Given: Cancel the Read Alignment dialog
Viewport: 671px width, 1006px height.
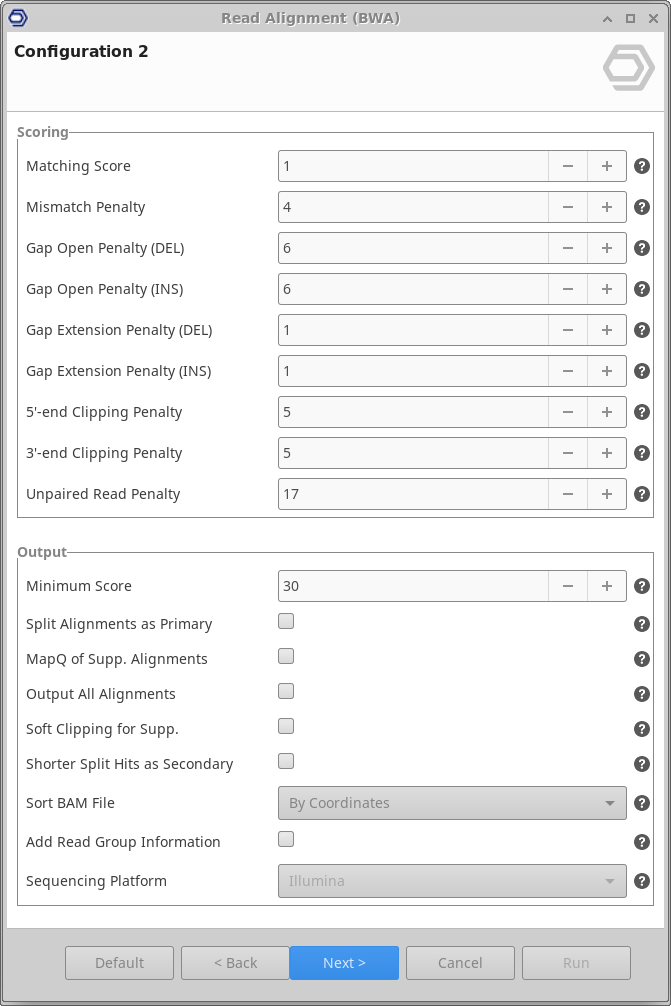Looking at the screenshot, I should [x=460, y=963].
